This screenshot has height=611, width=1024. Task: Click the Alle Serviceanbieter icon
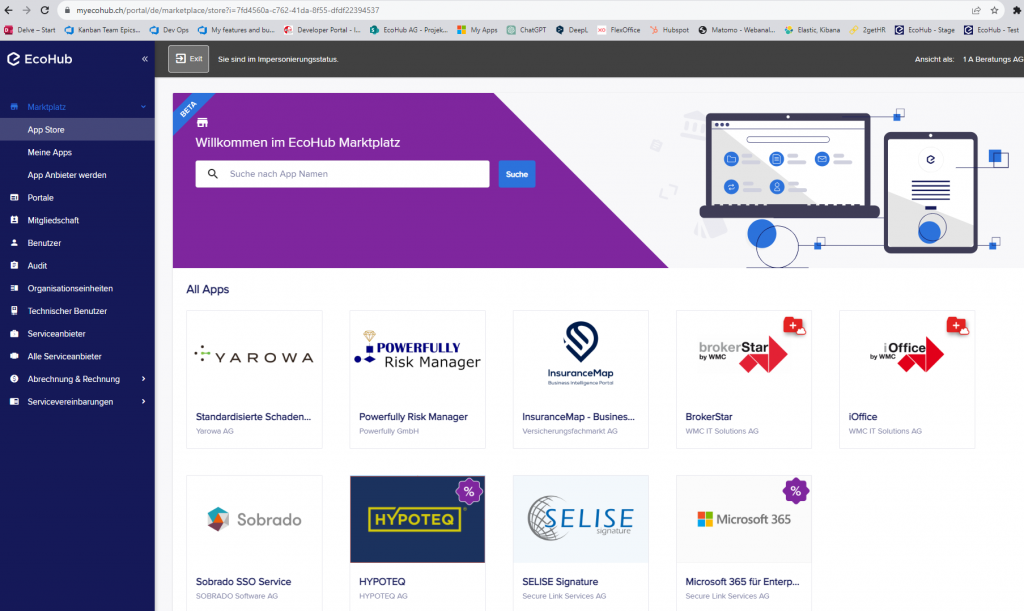pyautogui.click(x=14, y=356)
